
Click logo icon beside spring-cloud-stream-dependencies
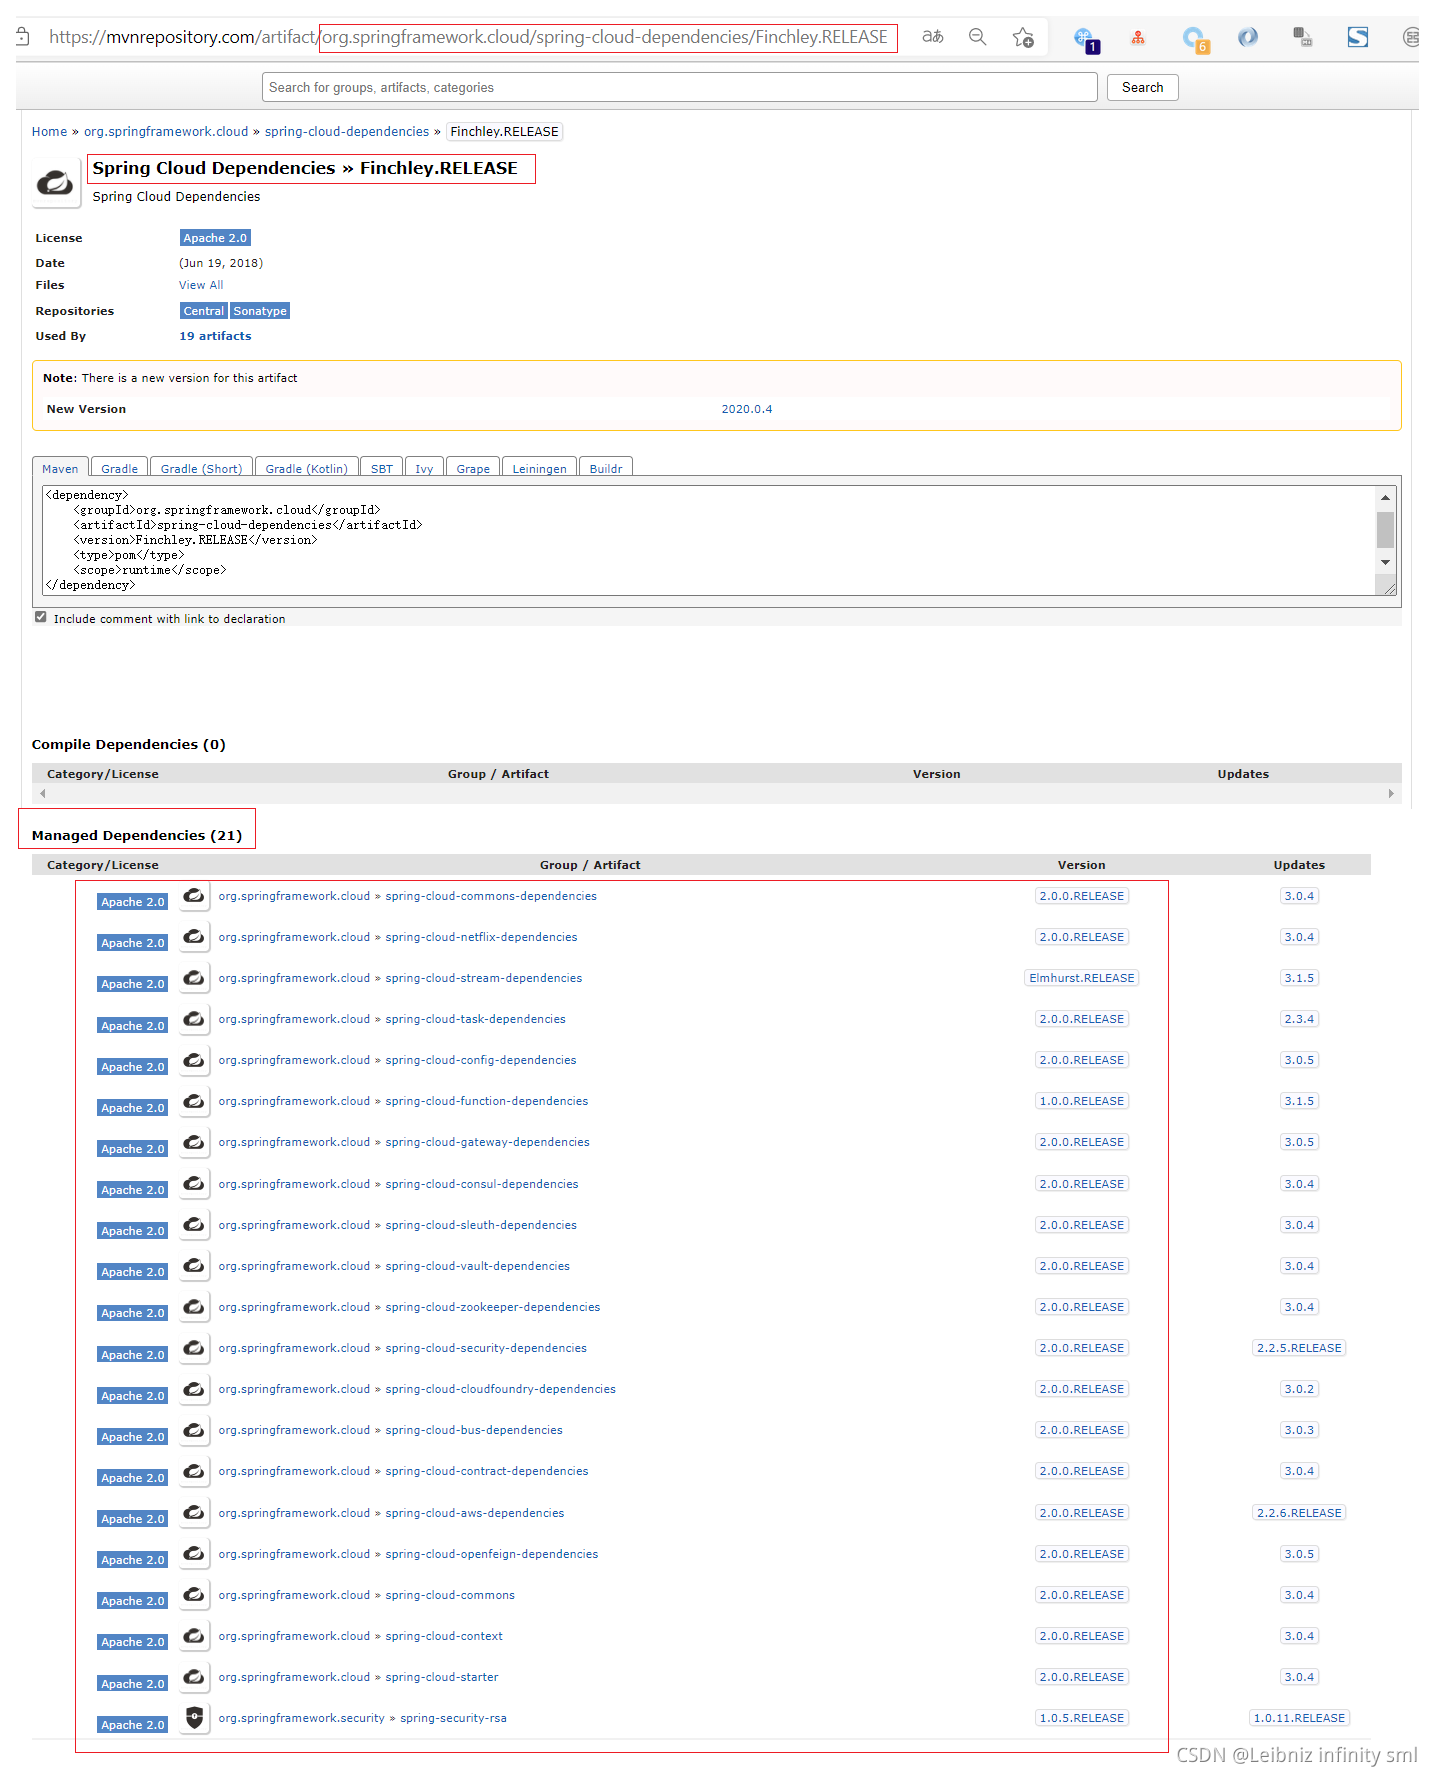[195, 978]
